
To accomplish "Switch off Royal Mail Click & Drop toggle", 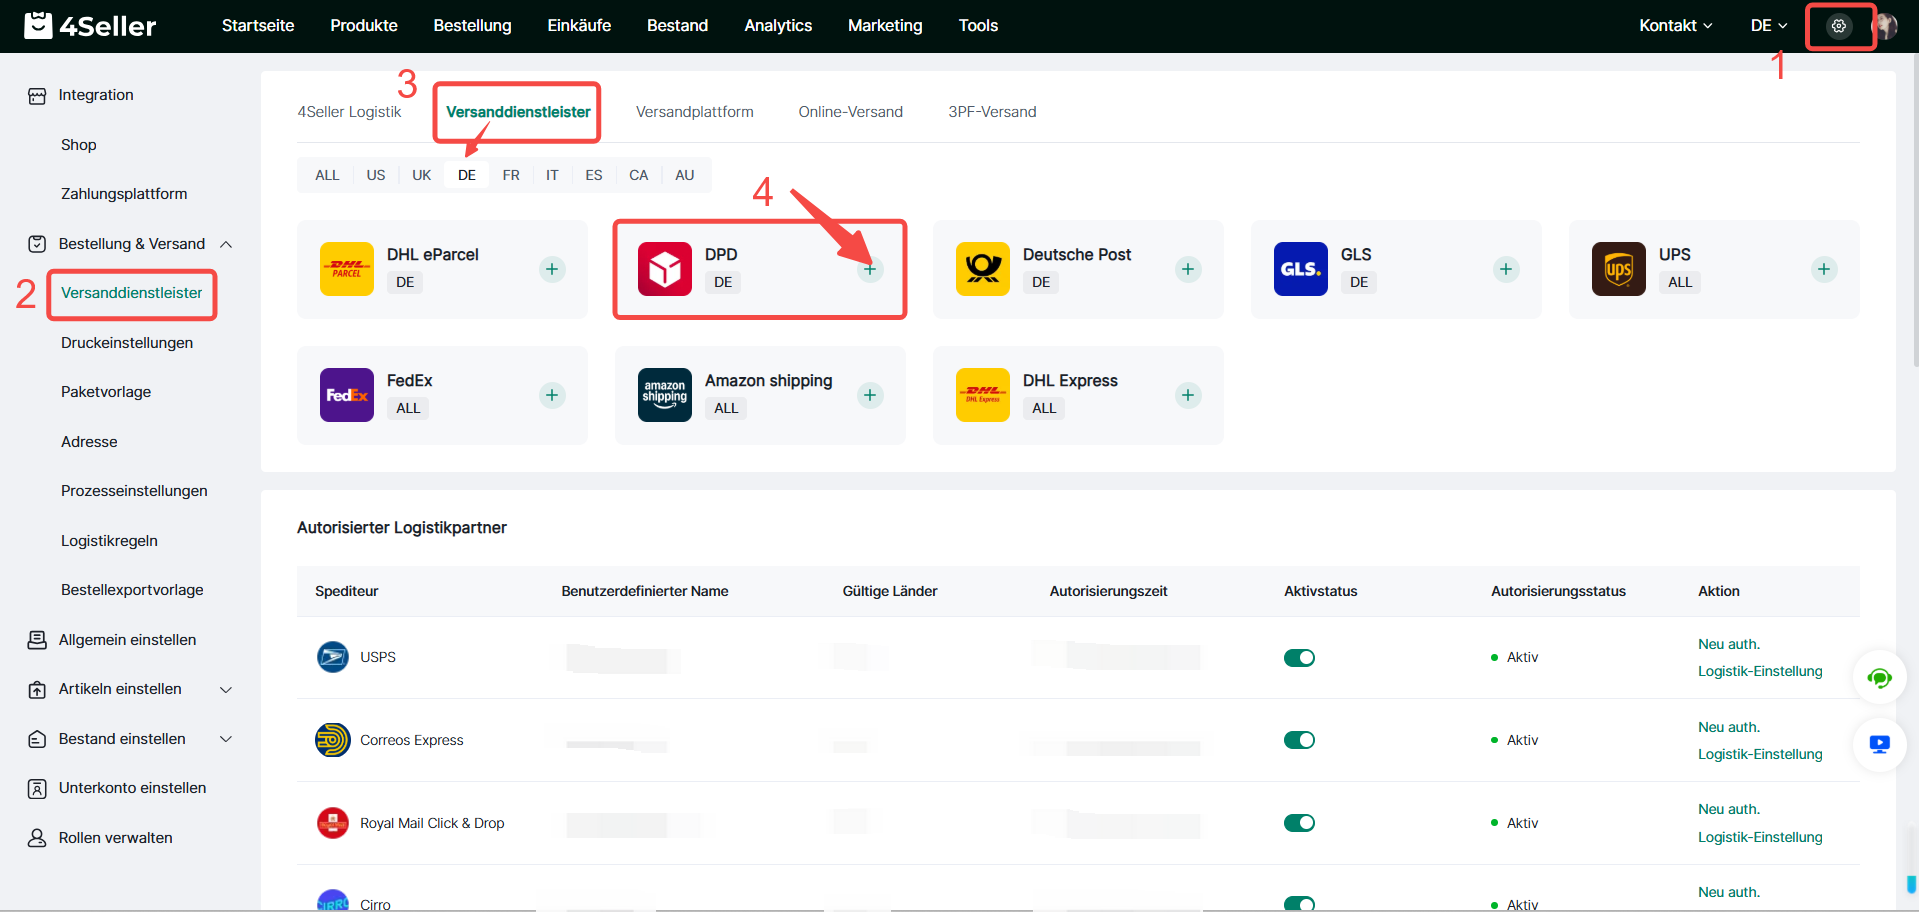I will point(1299,823).
